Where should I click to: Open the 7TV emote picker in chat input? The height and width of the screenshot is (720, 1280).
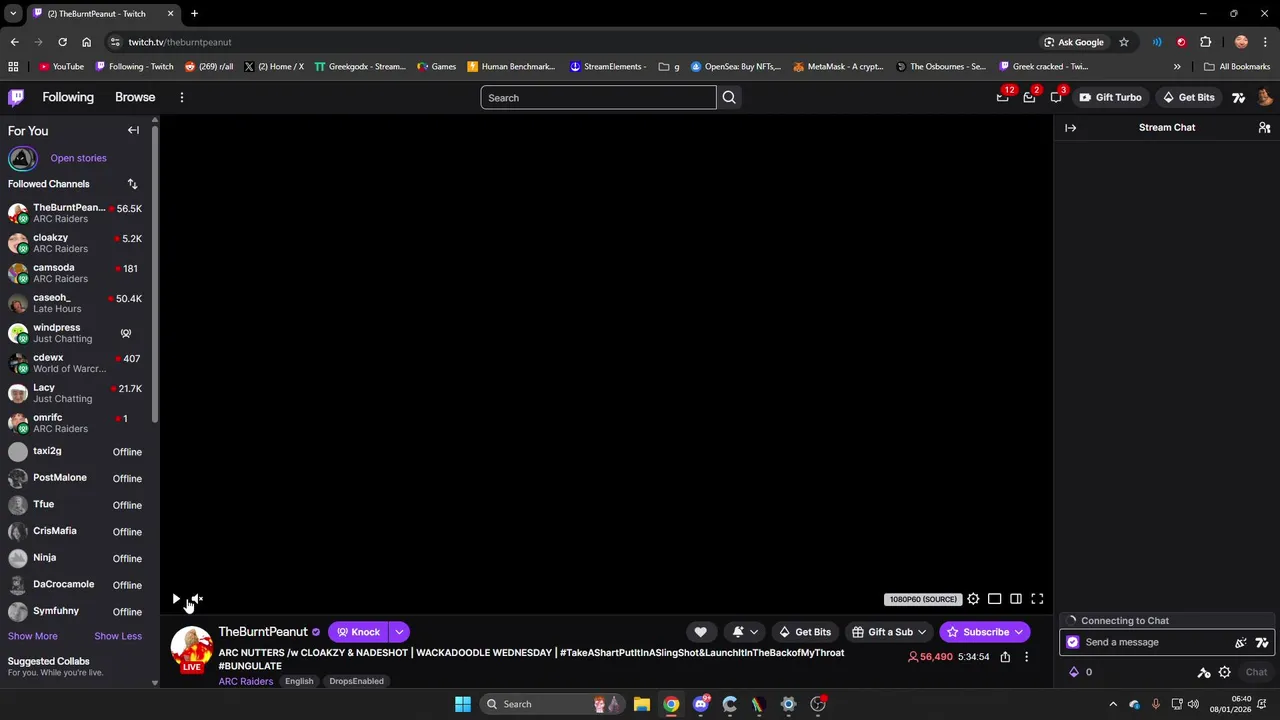(x=1262, y=642)
